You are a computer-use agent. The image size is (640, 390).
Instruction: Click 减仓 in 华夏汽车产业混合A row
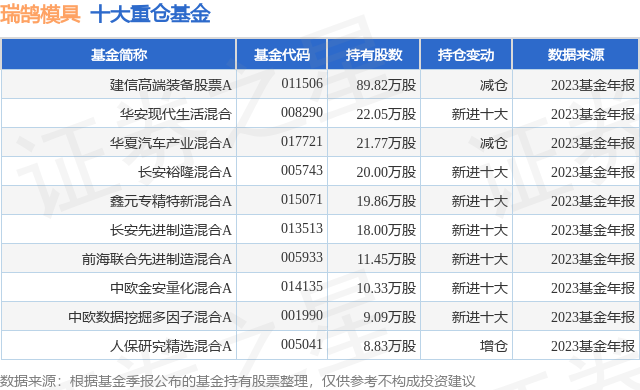[494, 143]
